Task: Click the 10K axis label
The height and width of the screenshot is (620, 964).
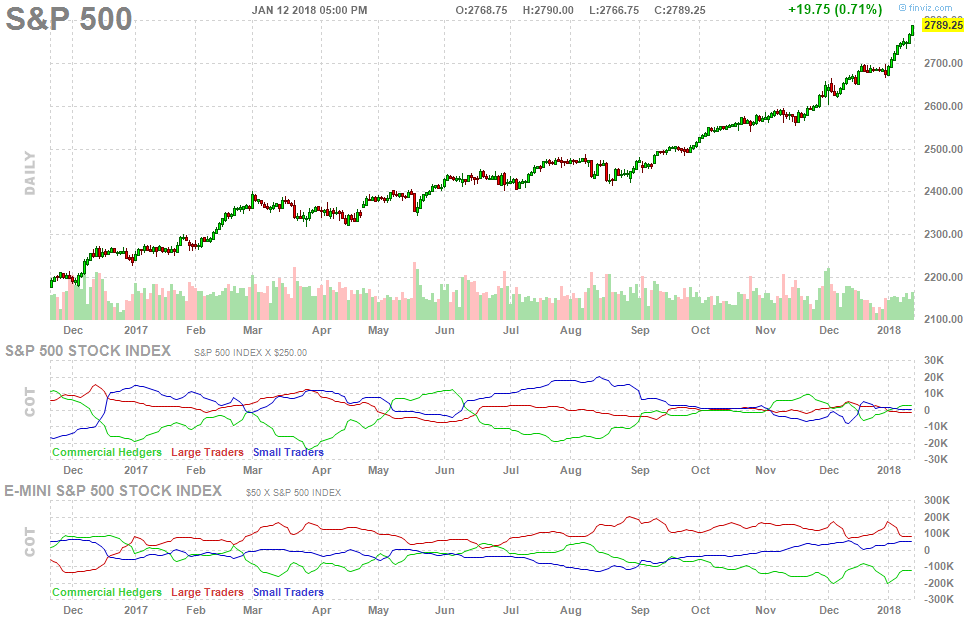Action: click(x=934, y=394)
